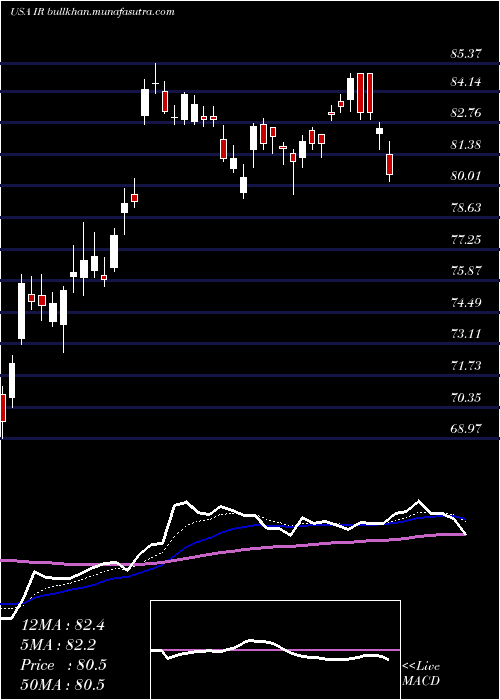Select the 71.73 price level label
The height and width of the screenshot is (700, 500).
click(x=466, y=366)
